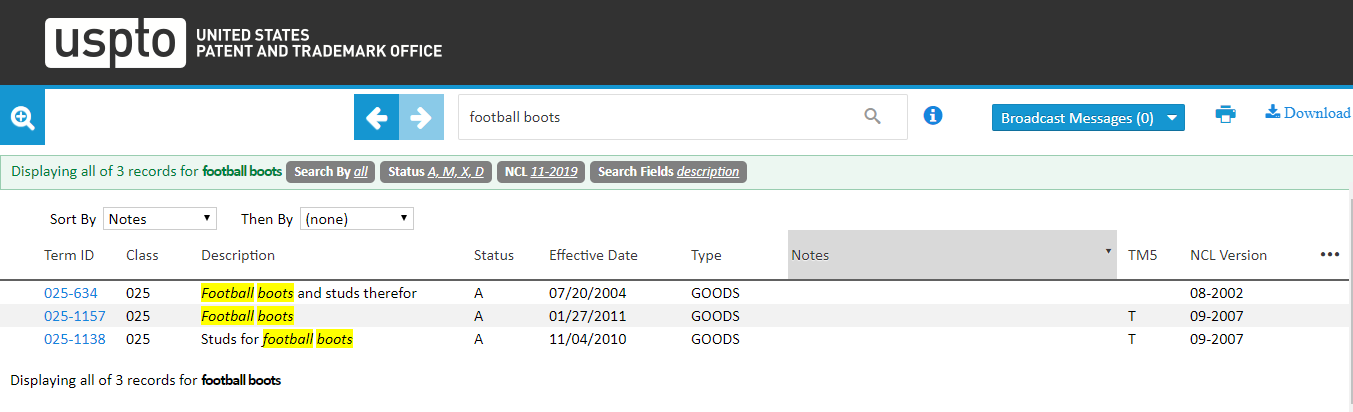1353x412 pixels.
Task: Click the Status A, M, X, D filter
Action: tap(435, 172)
